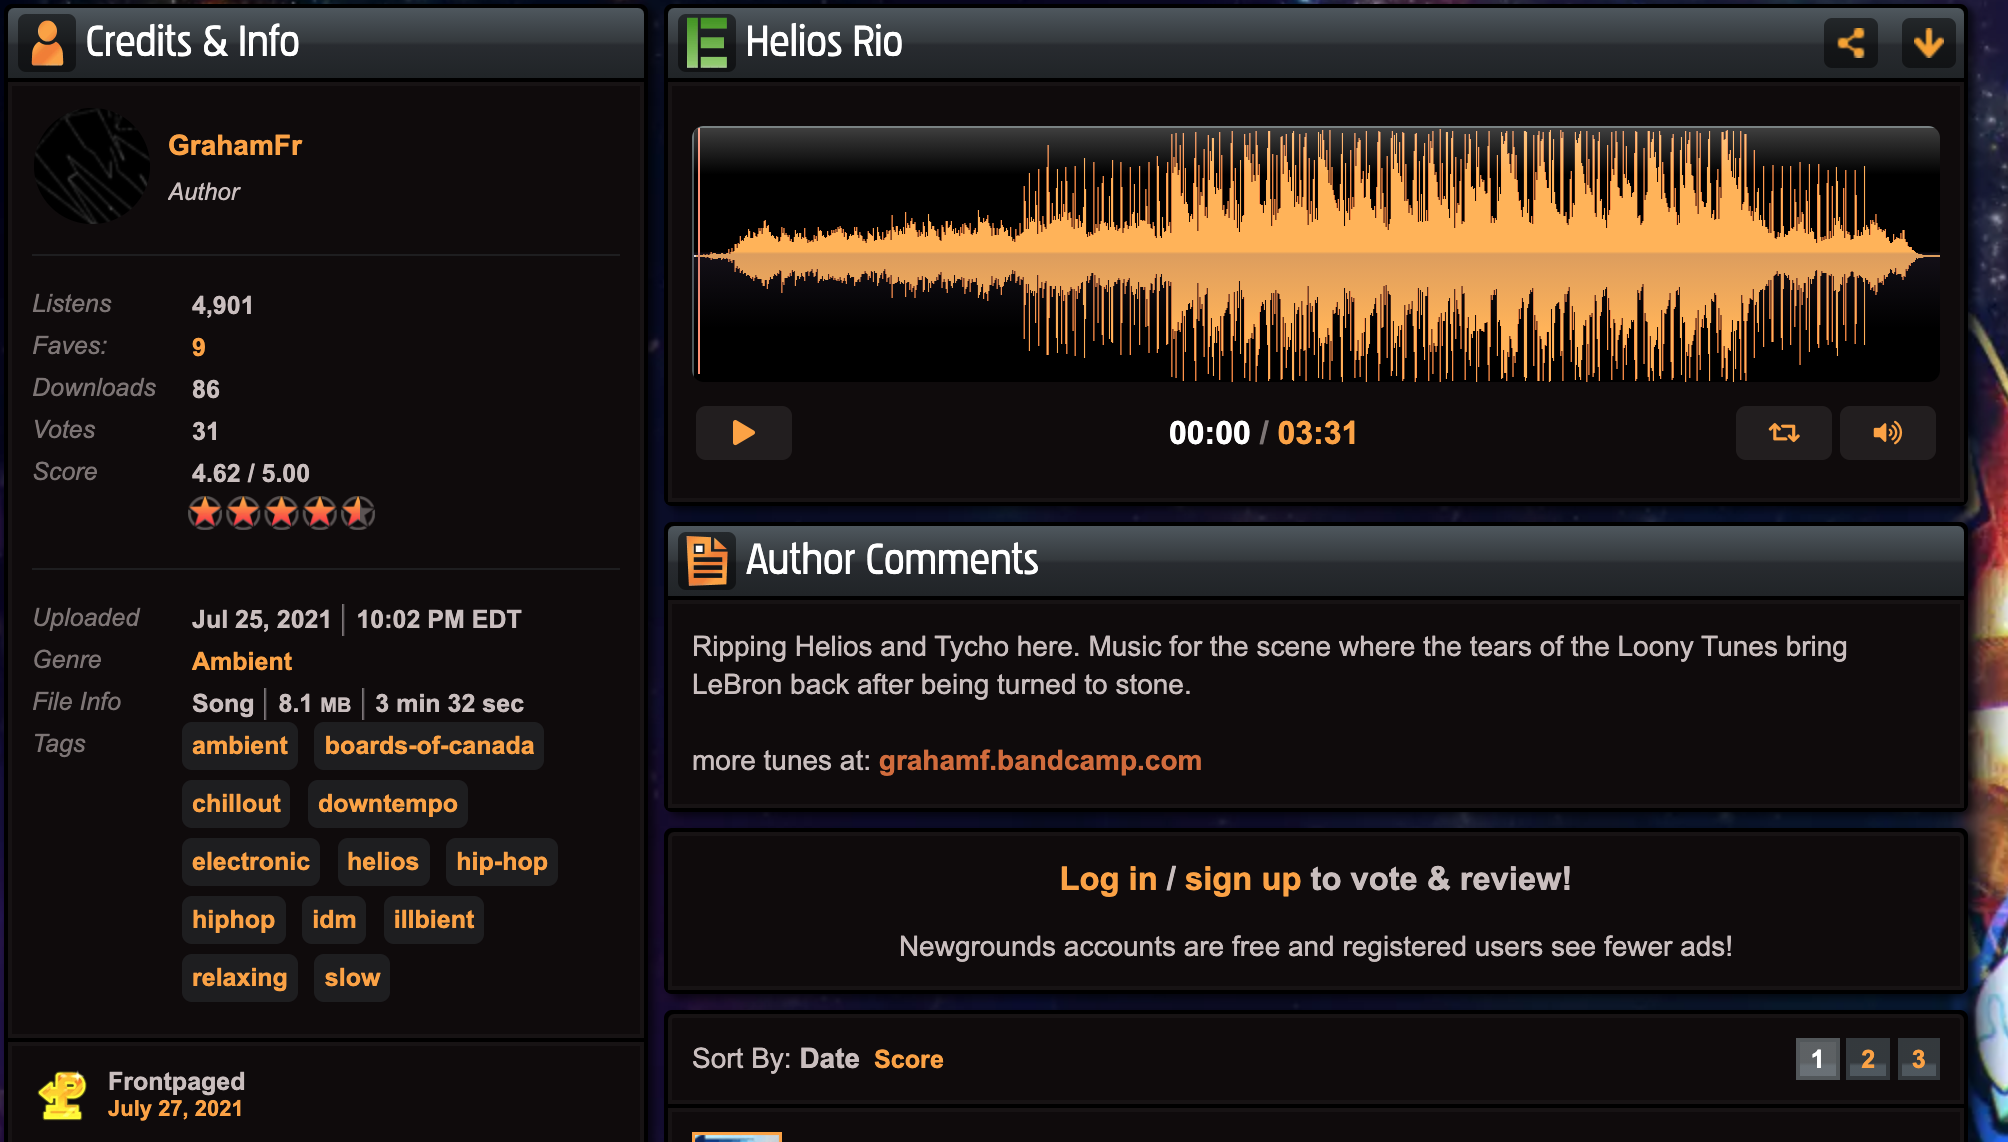Seek in the audio waveform
Screen dimensions: 2008x1142
pos(1316,254)
